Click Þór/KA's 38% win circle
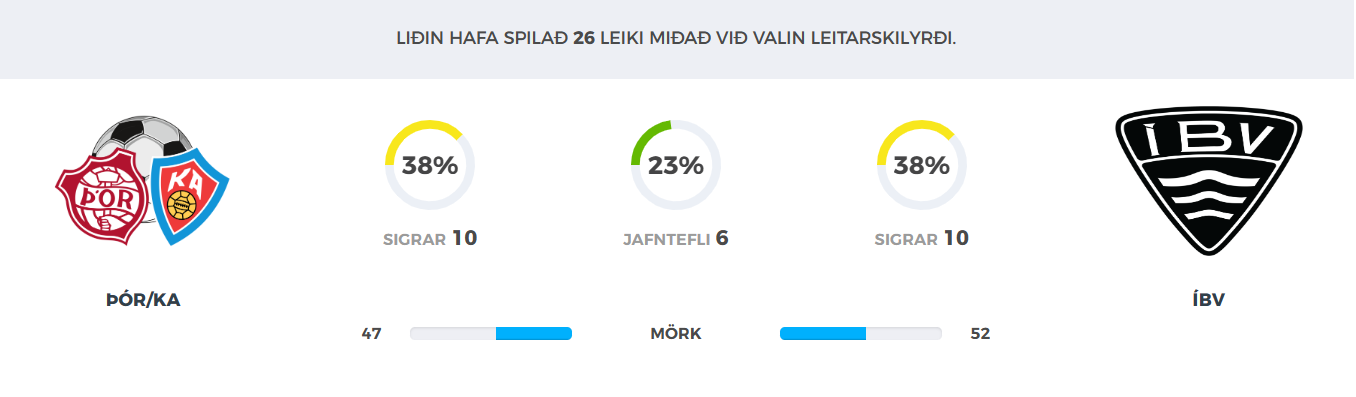Image resolution: width=1356 pixels, height=397 pixels. (430, 165)
